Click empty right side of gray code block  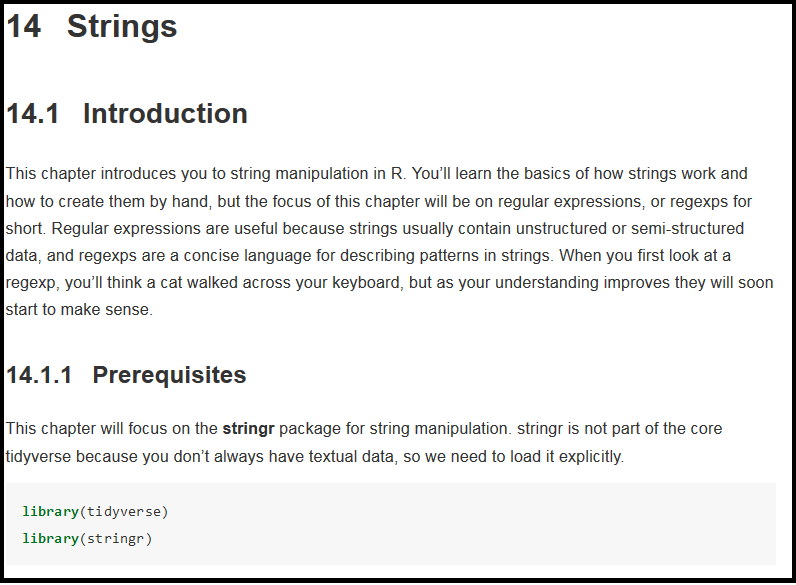[x=600, y=525]
